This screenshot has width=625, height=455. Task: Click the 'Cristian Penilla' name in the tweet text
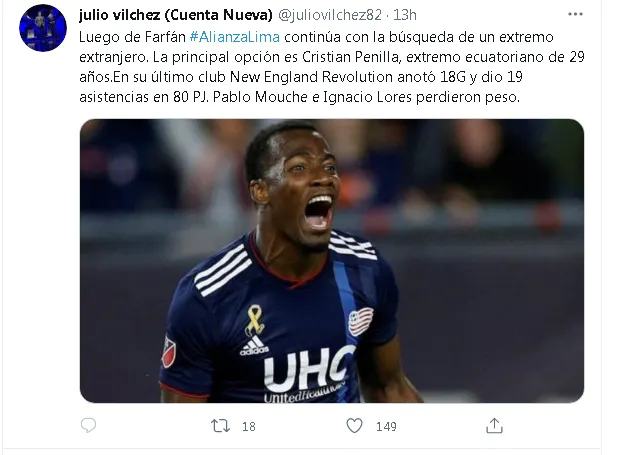coord(350,57)
